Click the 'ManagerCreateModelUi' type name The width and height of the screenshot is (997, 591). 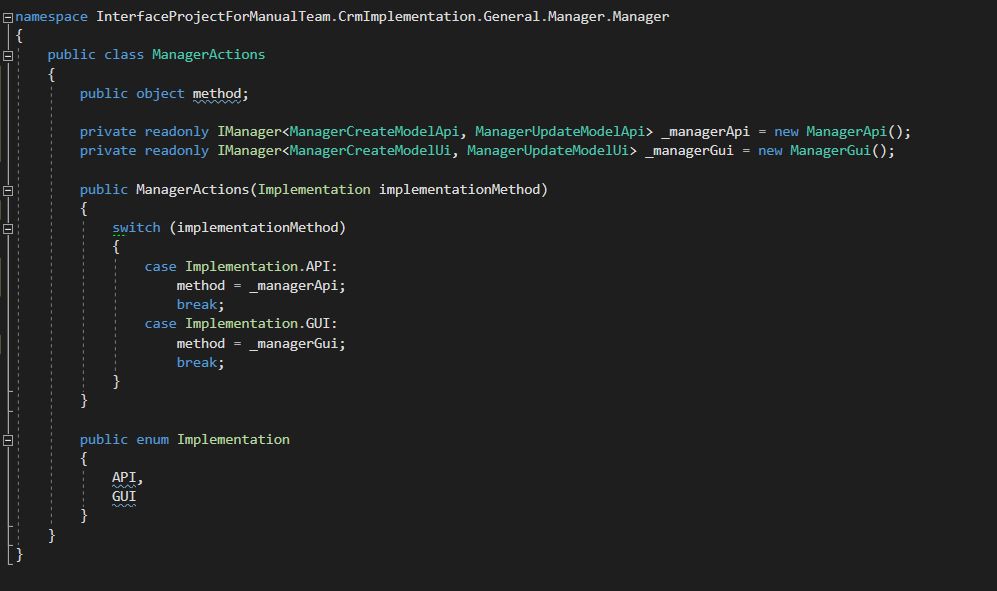(x=370, y=151)
